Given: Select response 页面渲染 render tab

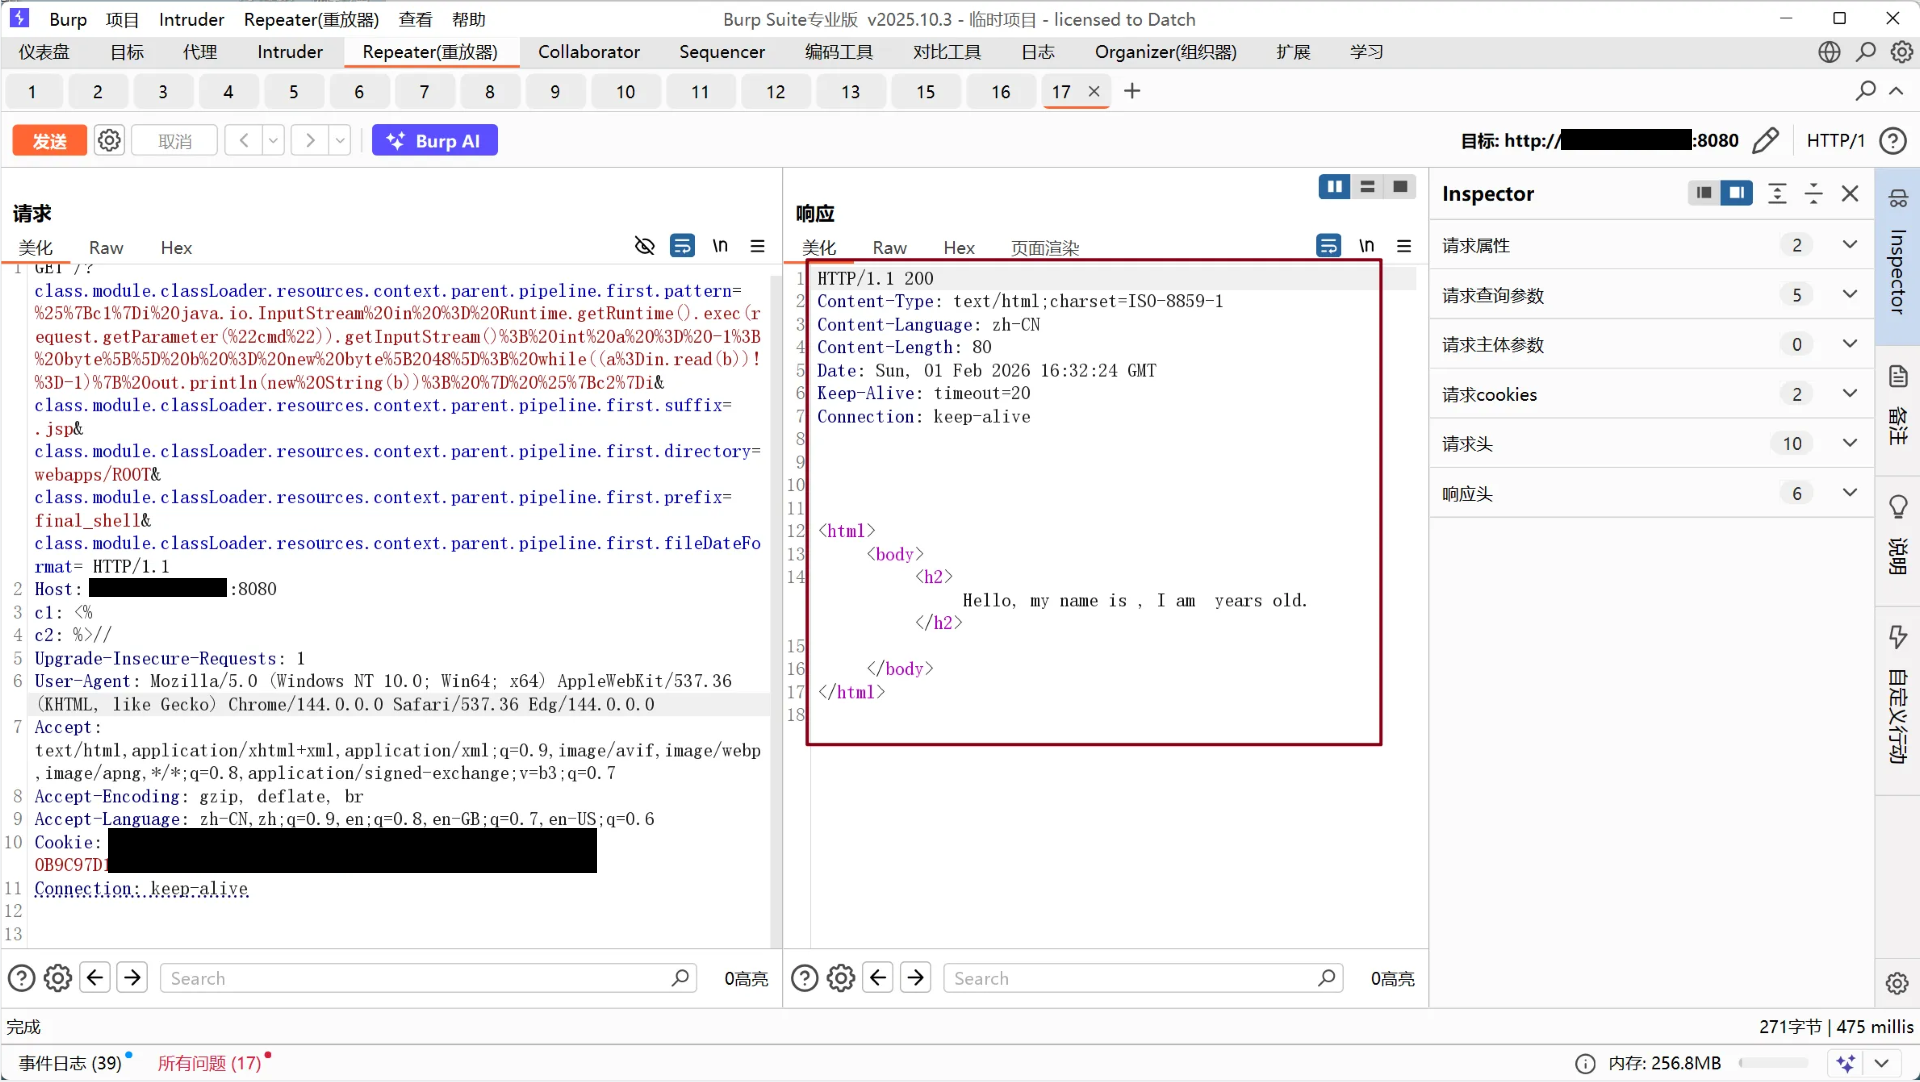Looking at the screenshot, I should (x=1045, y=248).
